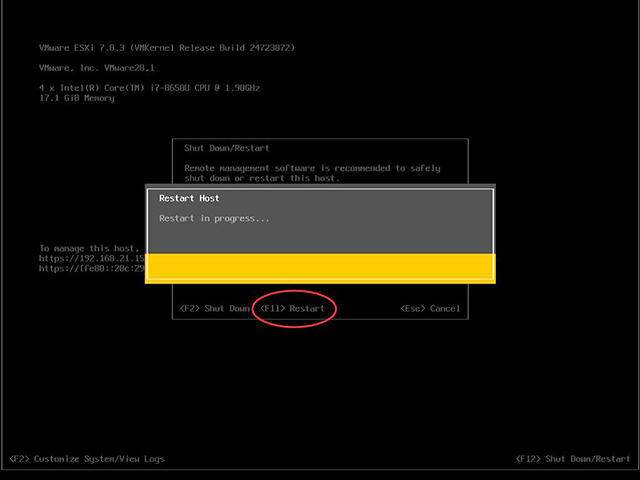This screenshot has width=640, height=480.
Task: Click the Shut Down/Restart dialog heading
Action: (227, 148)
